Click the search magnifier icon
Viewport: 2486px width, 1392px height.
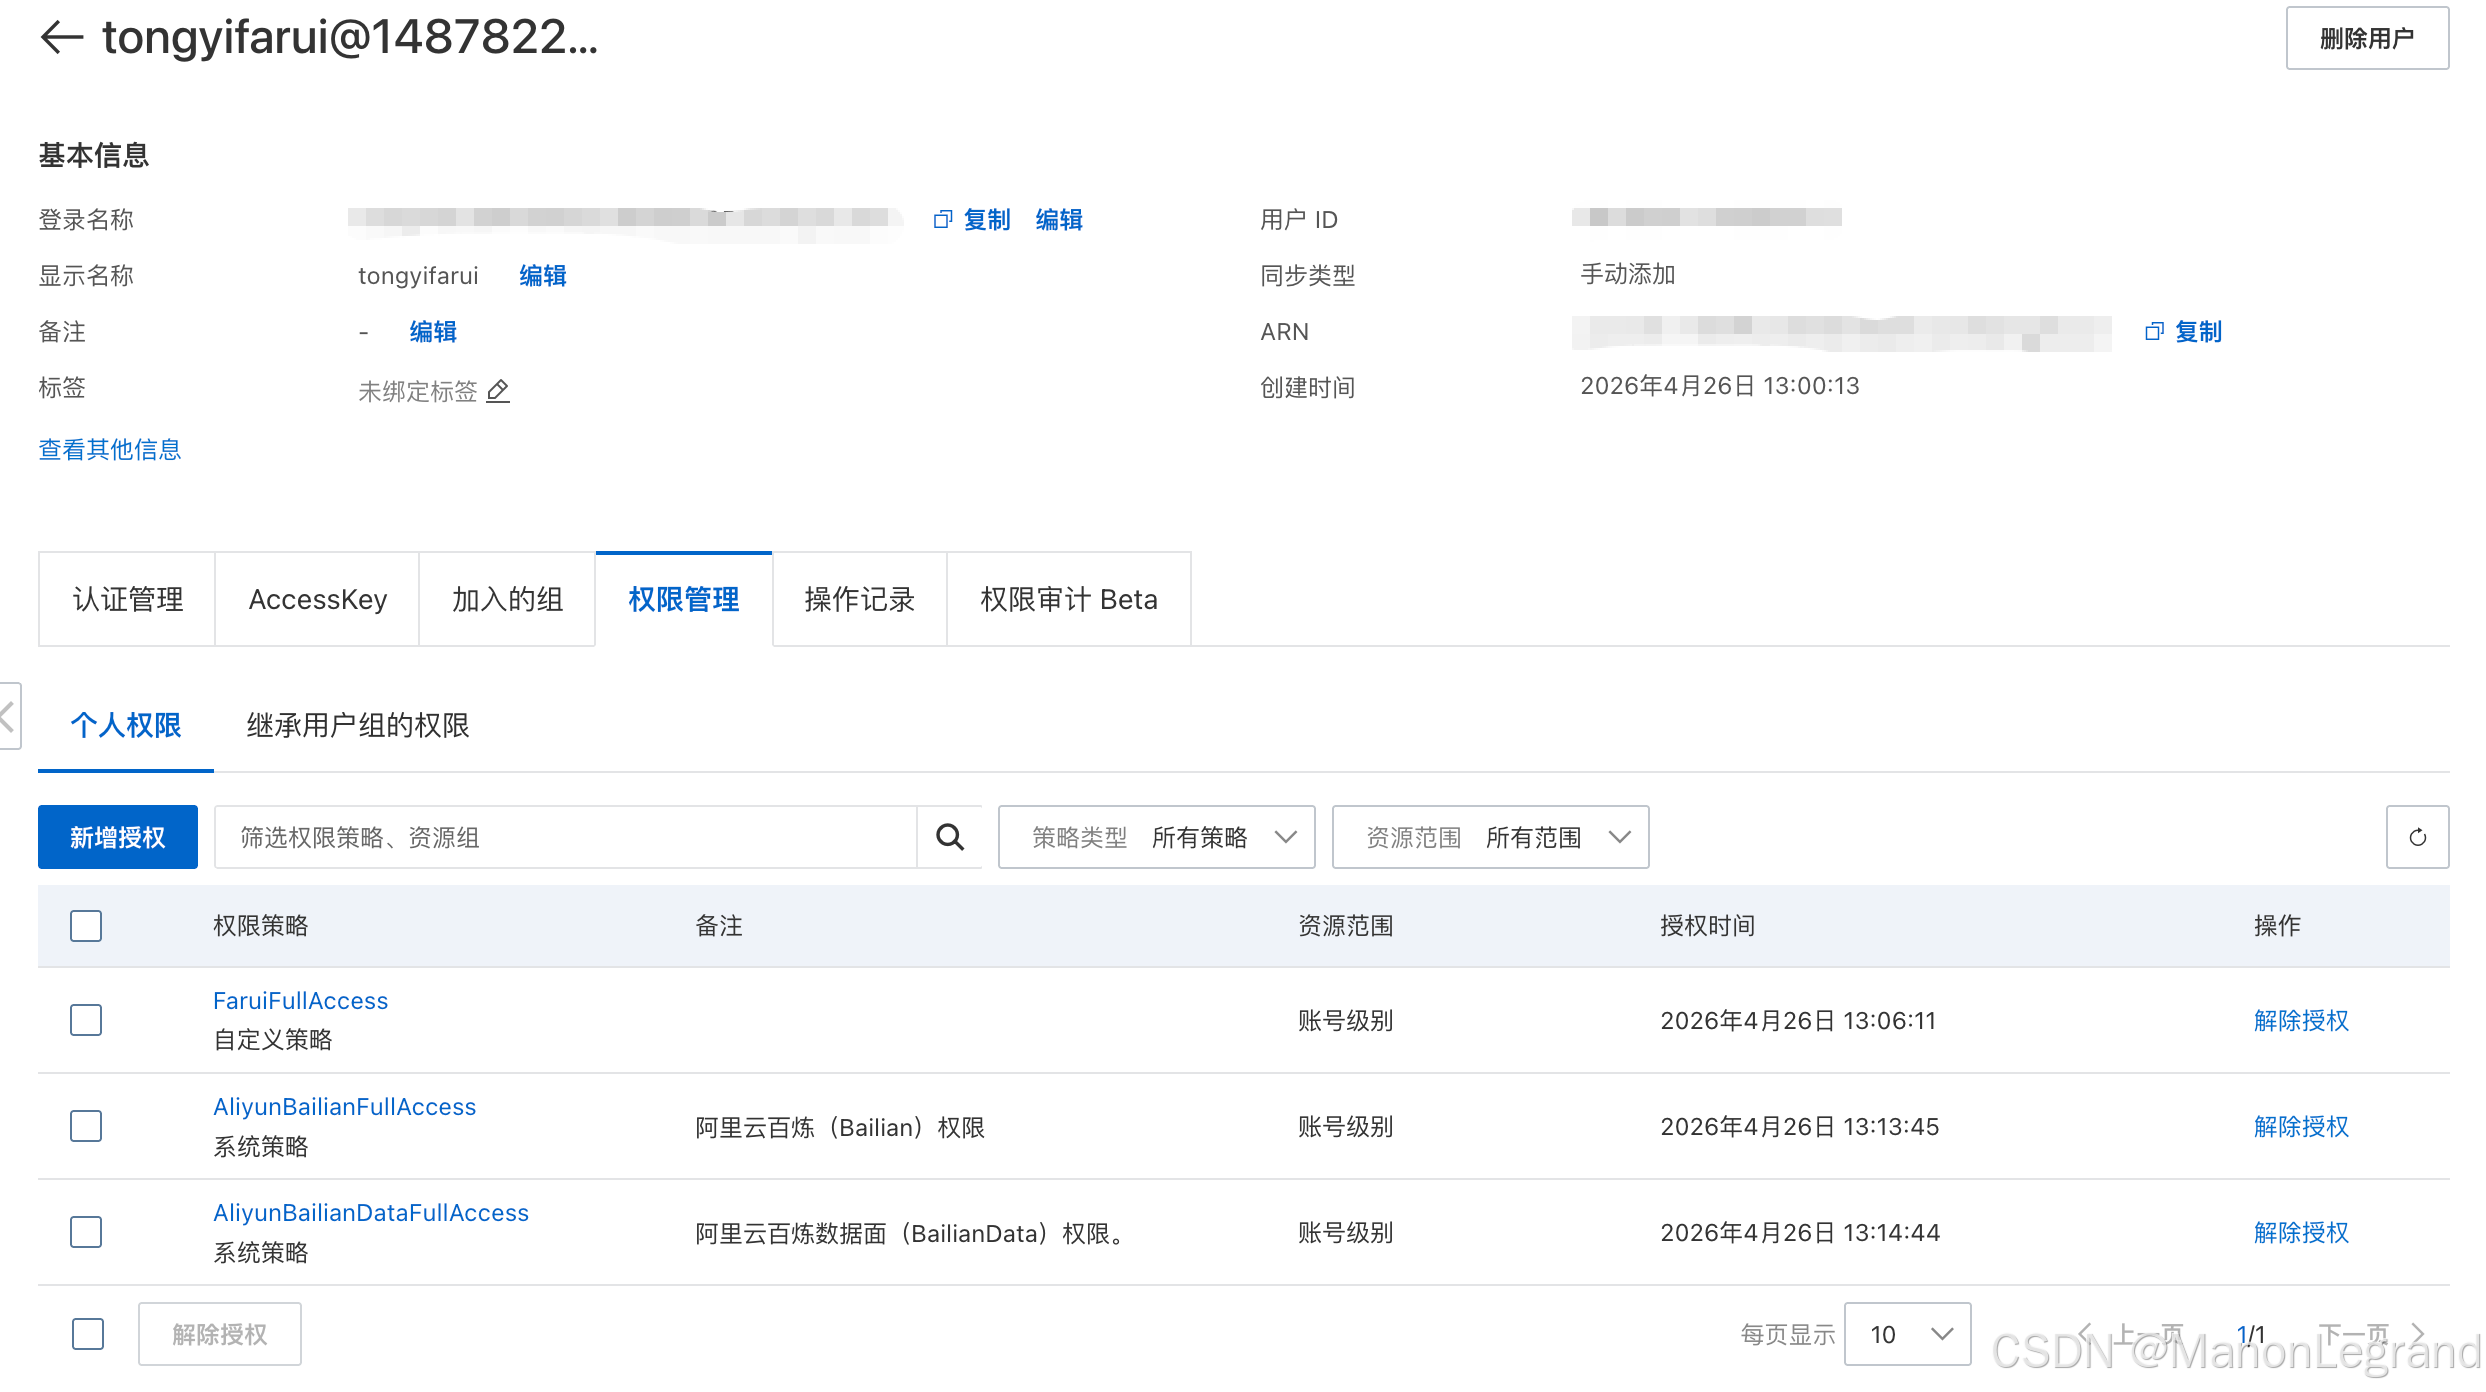coord(949,837)
